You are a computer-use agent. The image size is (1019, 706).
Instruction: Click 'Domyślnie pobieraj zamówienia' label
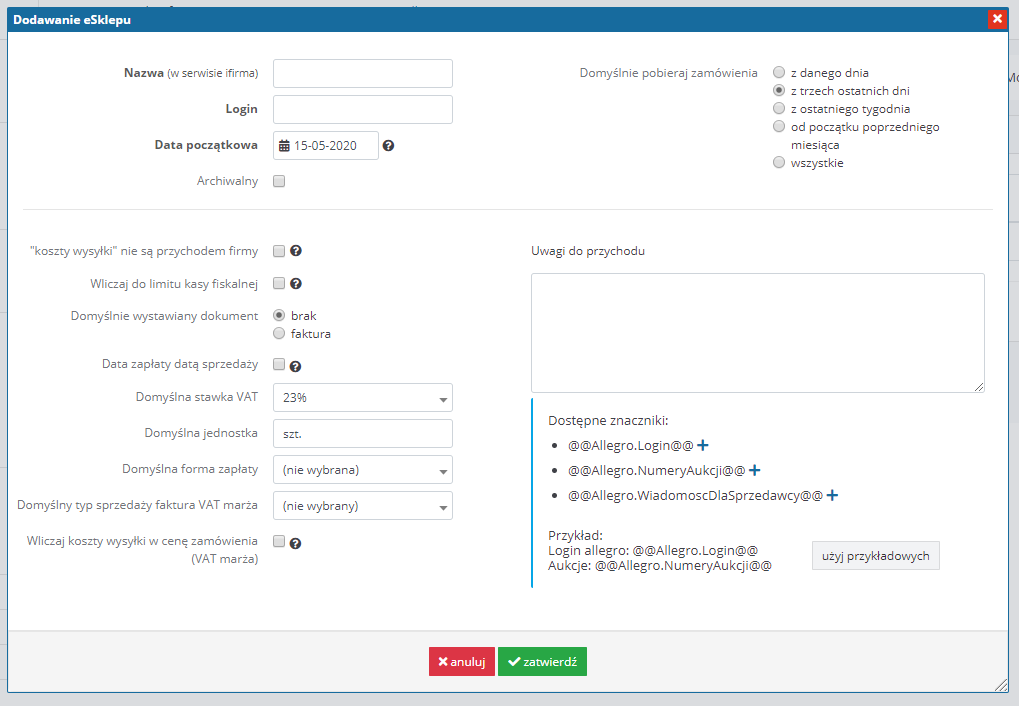pyautogui.click(x=669, y=73)
